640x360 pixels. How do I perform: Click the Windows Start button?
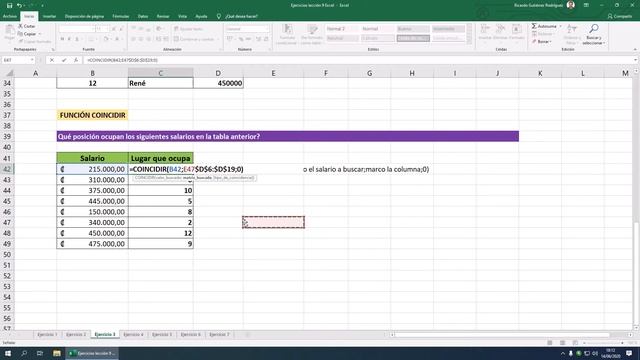[8, 353]
